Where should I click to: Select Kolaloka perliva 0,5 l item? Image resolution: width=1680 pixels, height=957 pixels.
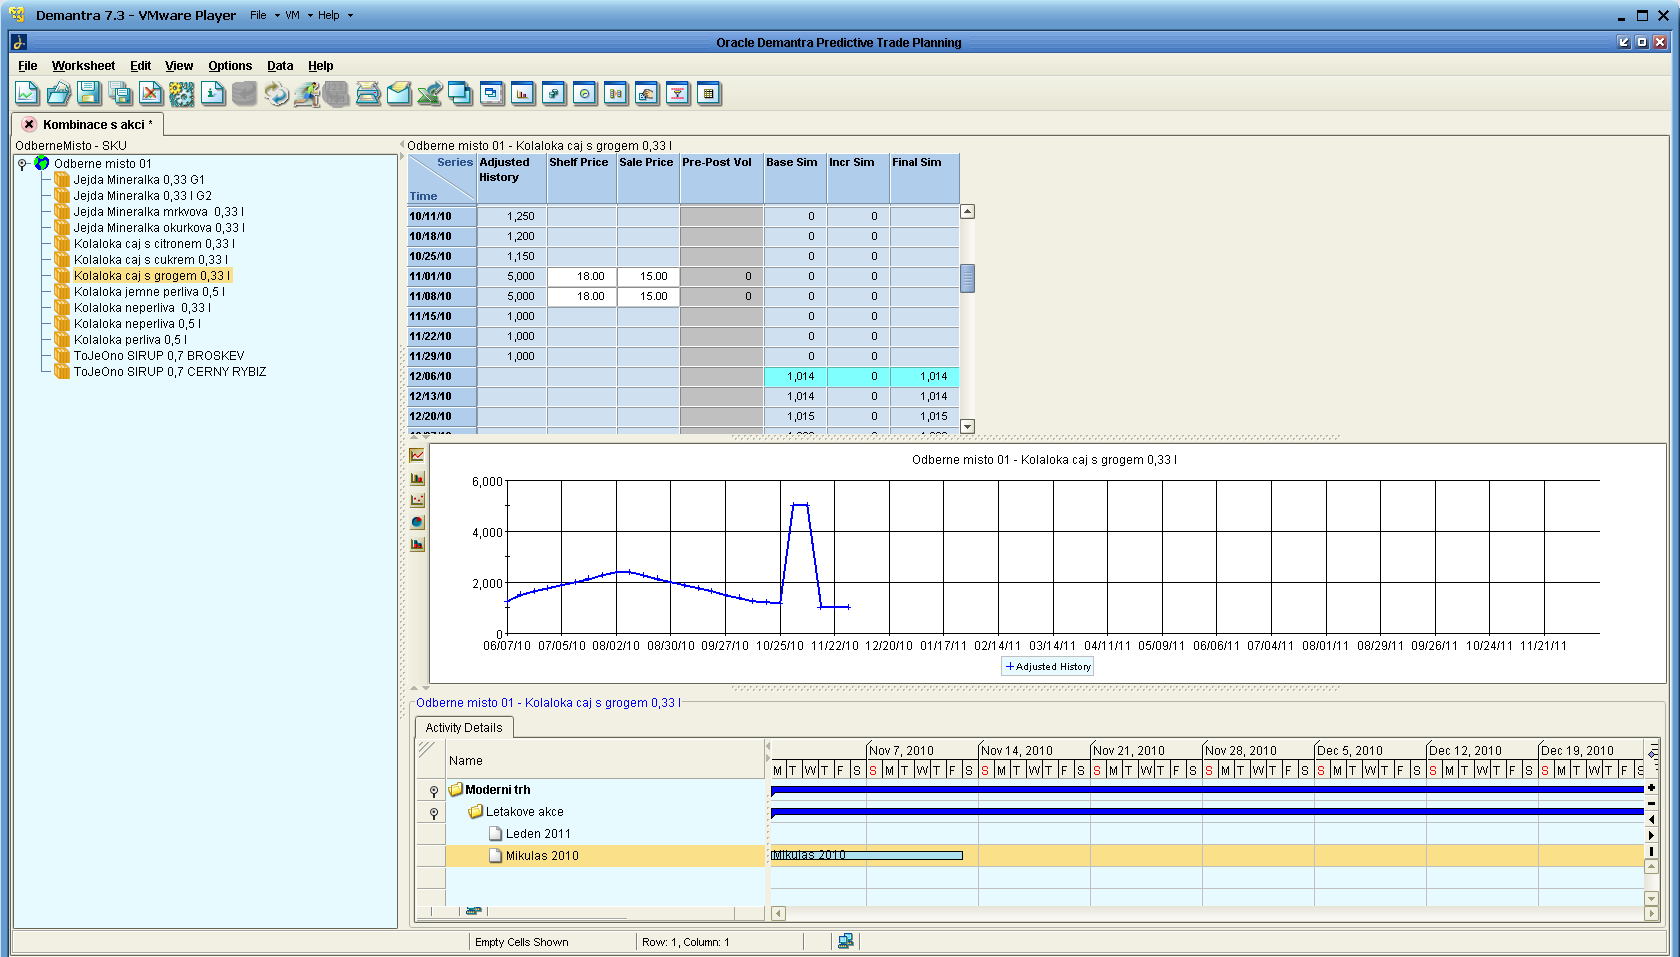click(130, 340)
